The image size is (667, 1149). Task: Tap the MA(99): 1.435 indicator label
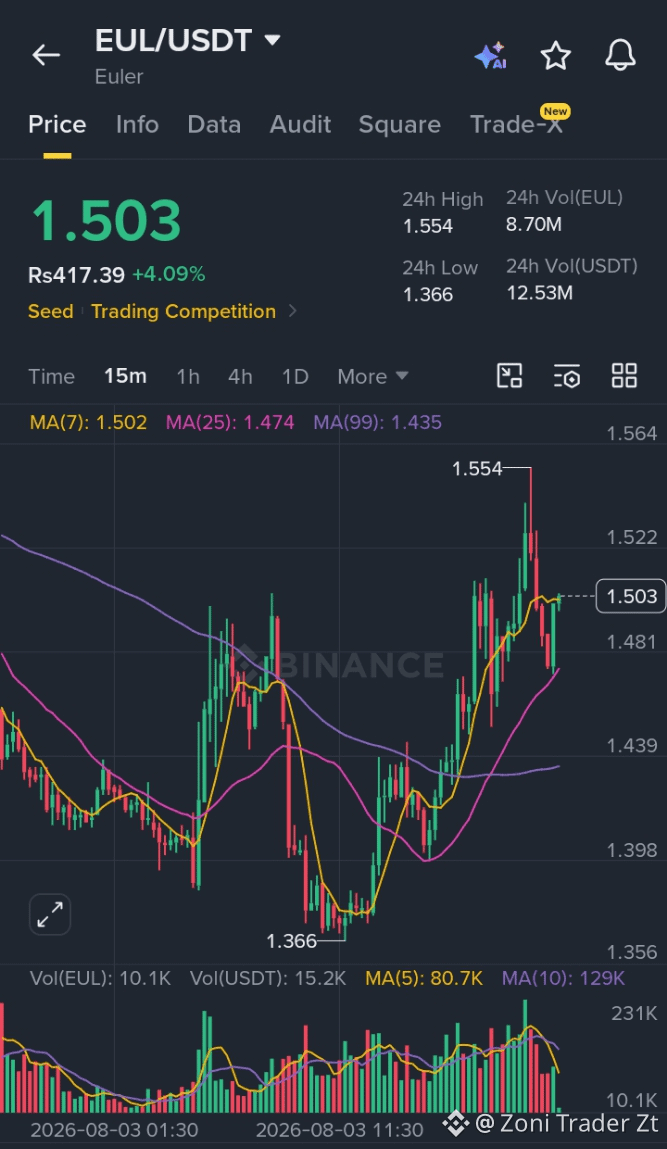[377, 422]
